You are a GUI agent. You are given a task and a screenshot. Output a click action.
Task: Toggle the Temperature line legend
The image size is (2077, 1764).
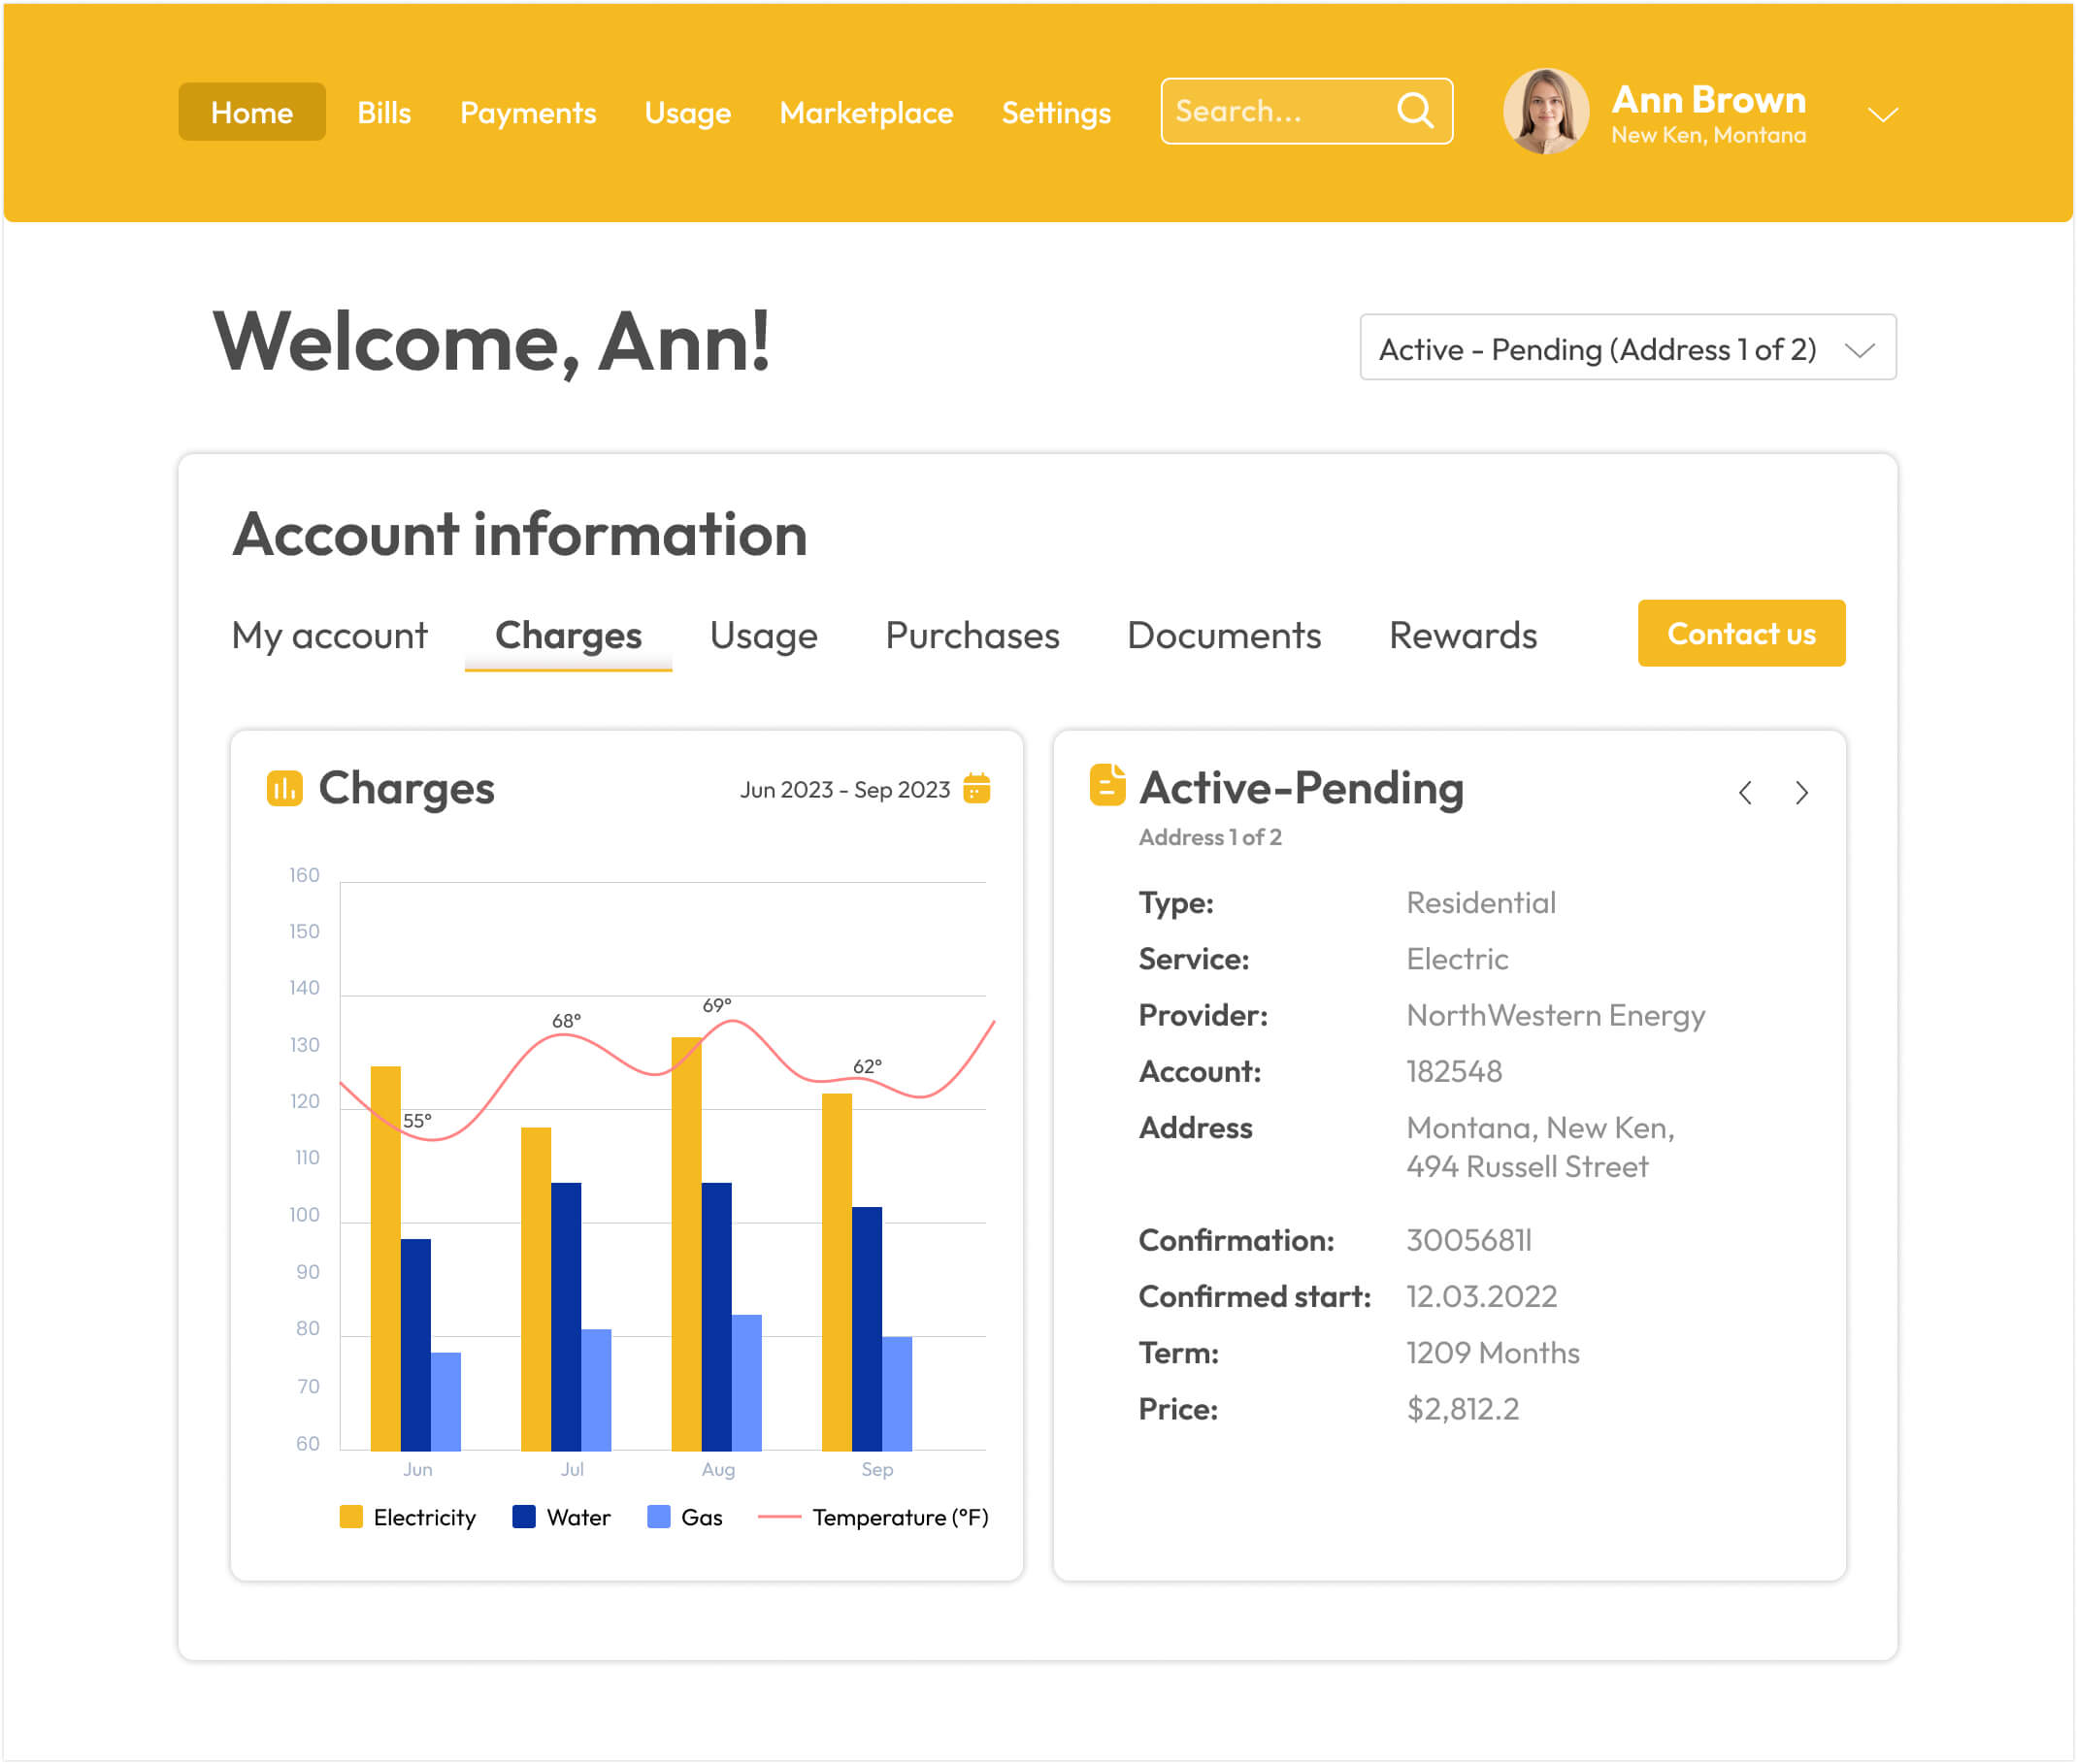(873, 1517)
